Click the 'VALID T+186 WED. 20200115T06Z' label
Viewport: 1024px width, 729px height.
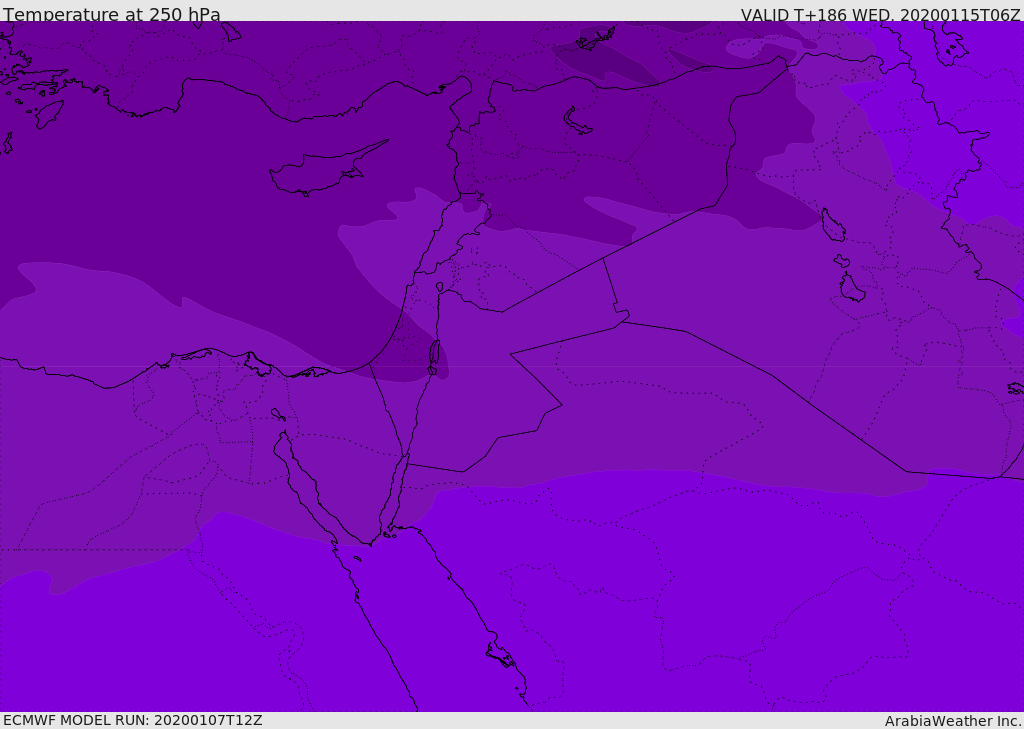tap(880, 14)
